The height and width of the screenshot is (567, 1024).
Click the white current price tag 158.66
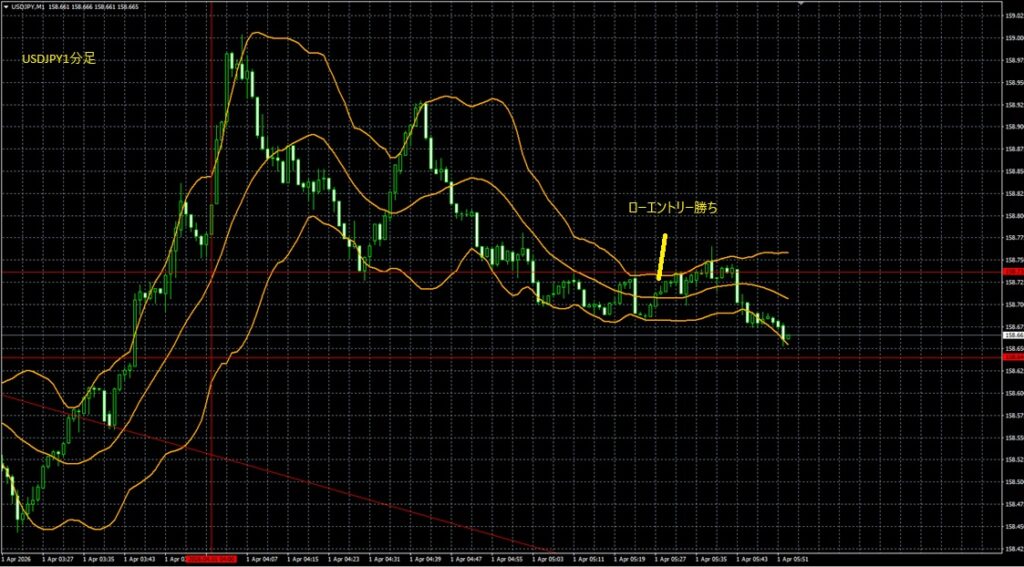coord(1014,335)
